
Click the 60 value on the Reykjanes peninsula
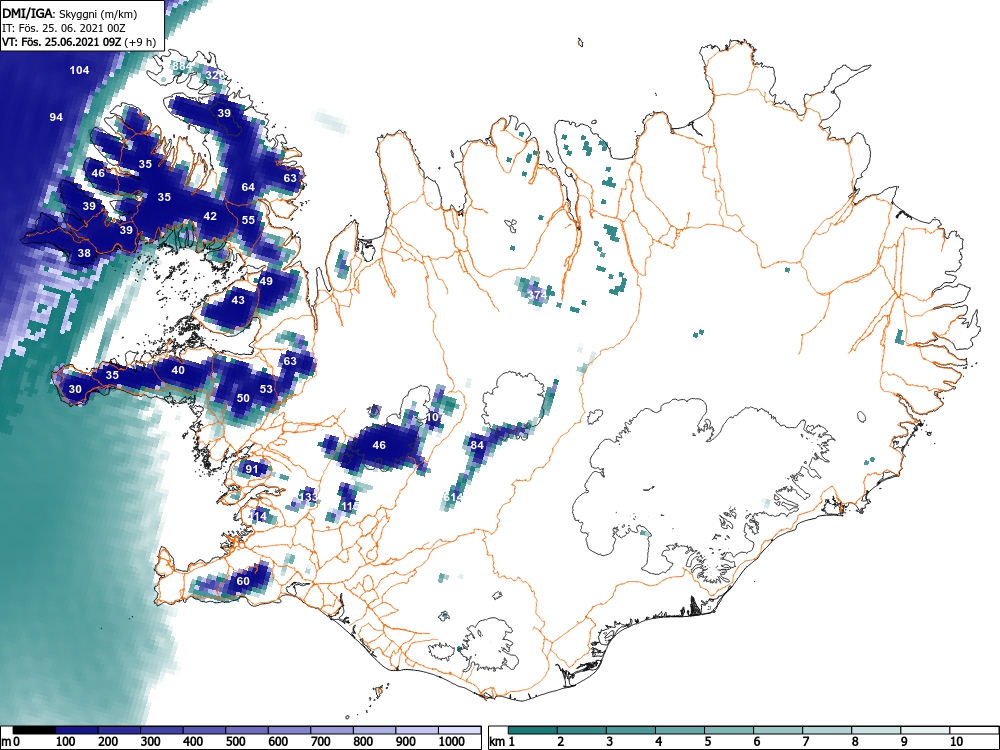pos(243,582)
